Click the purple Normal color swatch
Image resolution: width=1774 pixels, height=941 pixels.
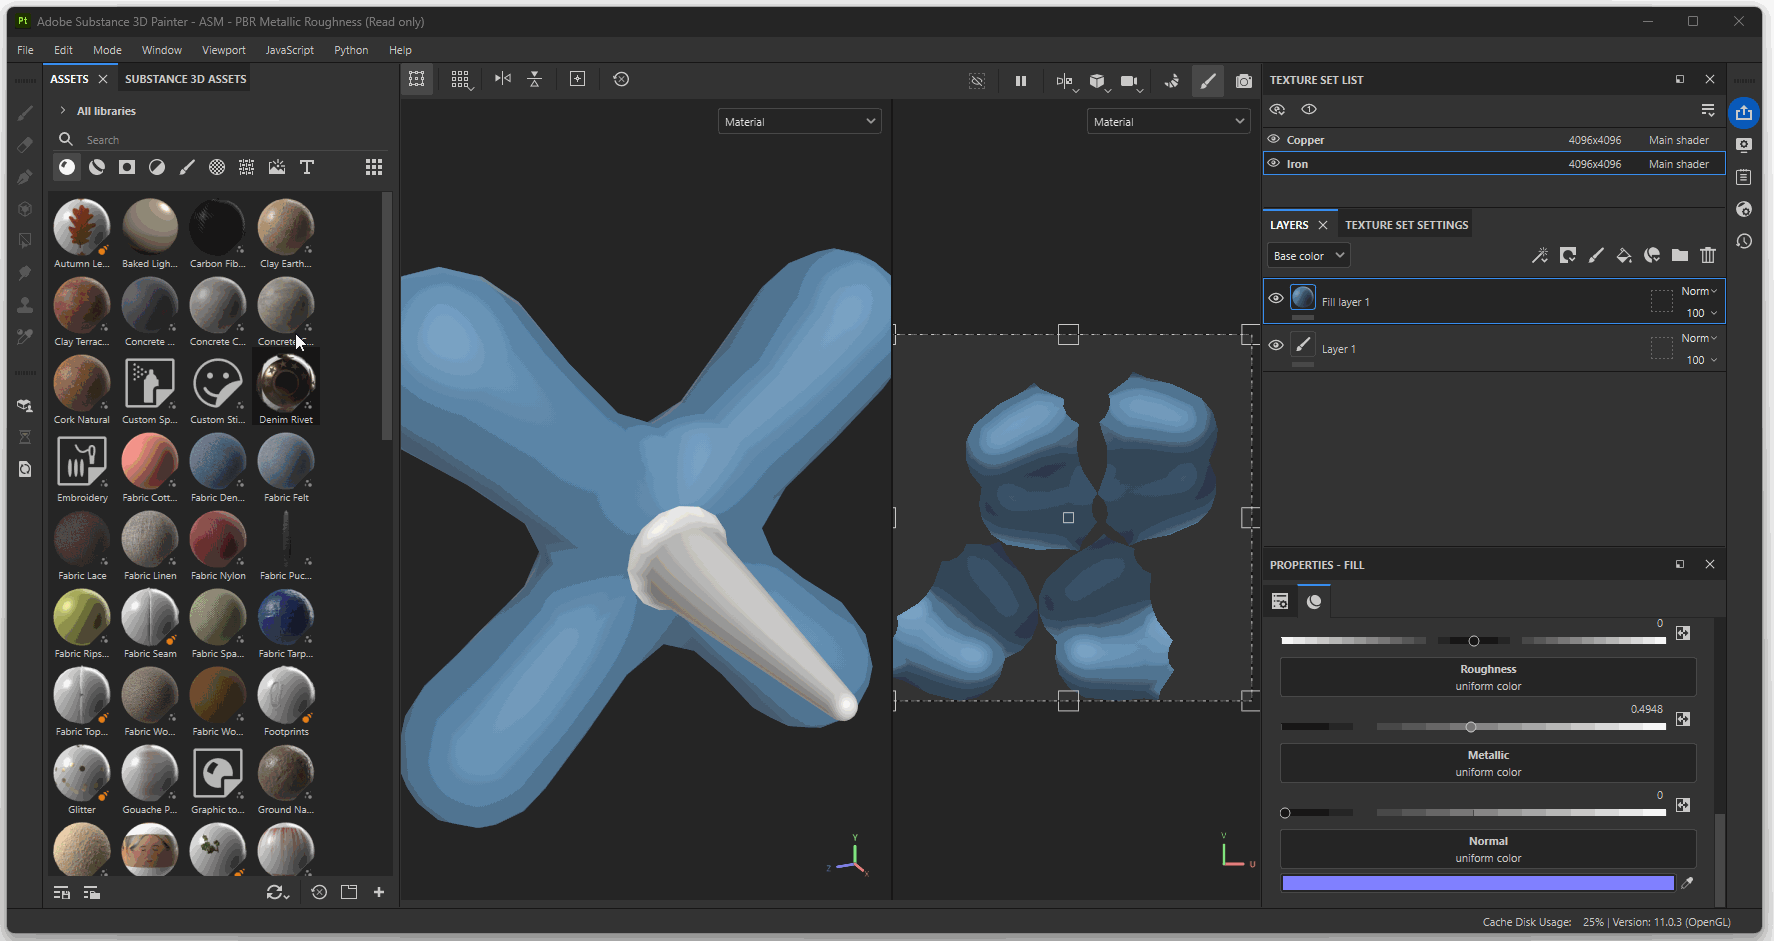click(1477, 883)
